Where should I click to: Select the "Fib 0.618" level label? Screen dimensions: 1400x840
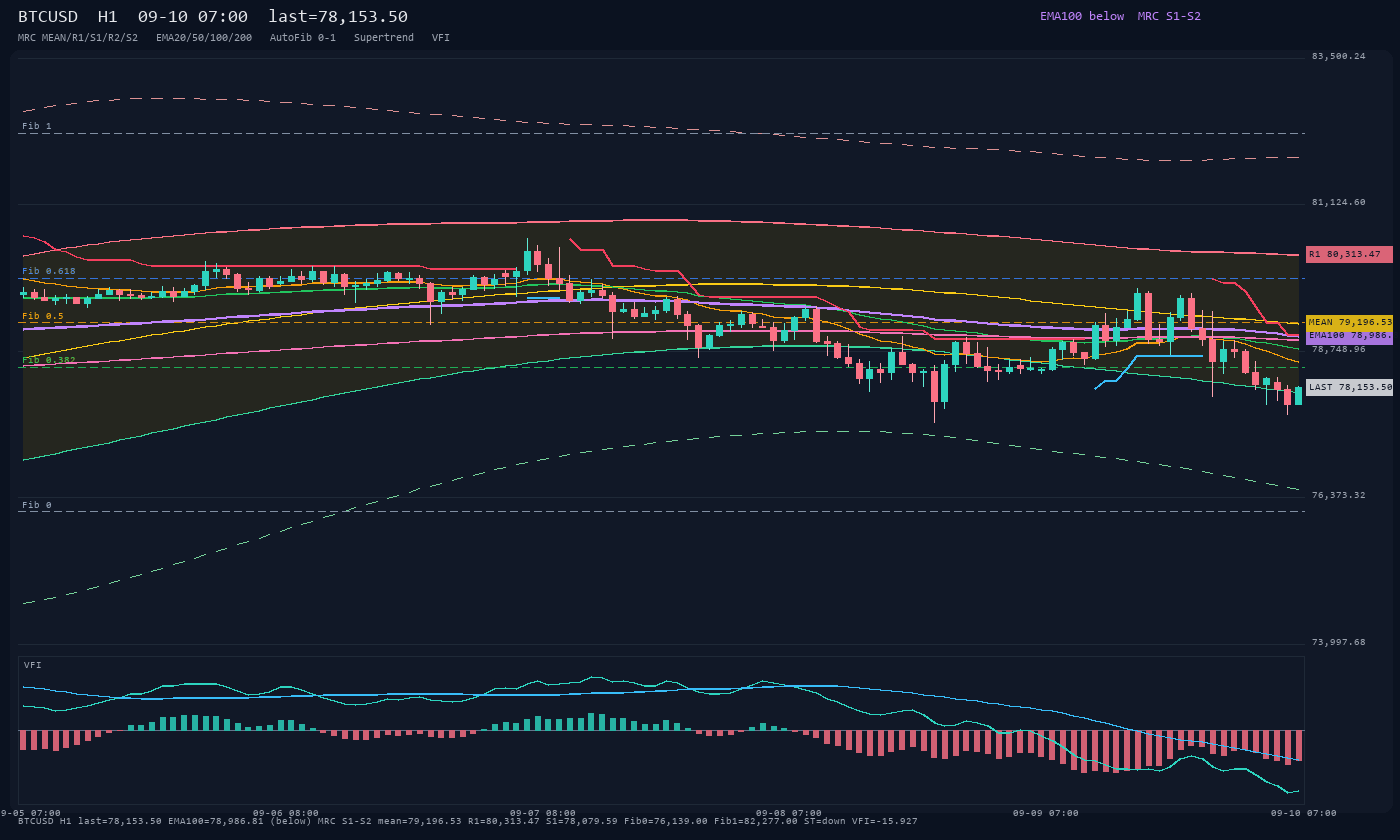[x=49, y=271]
